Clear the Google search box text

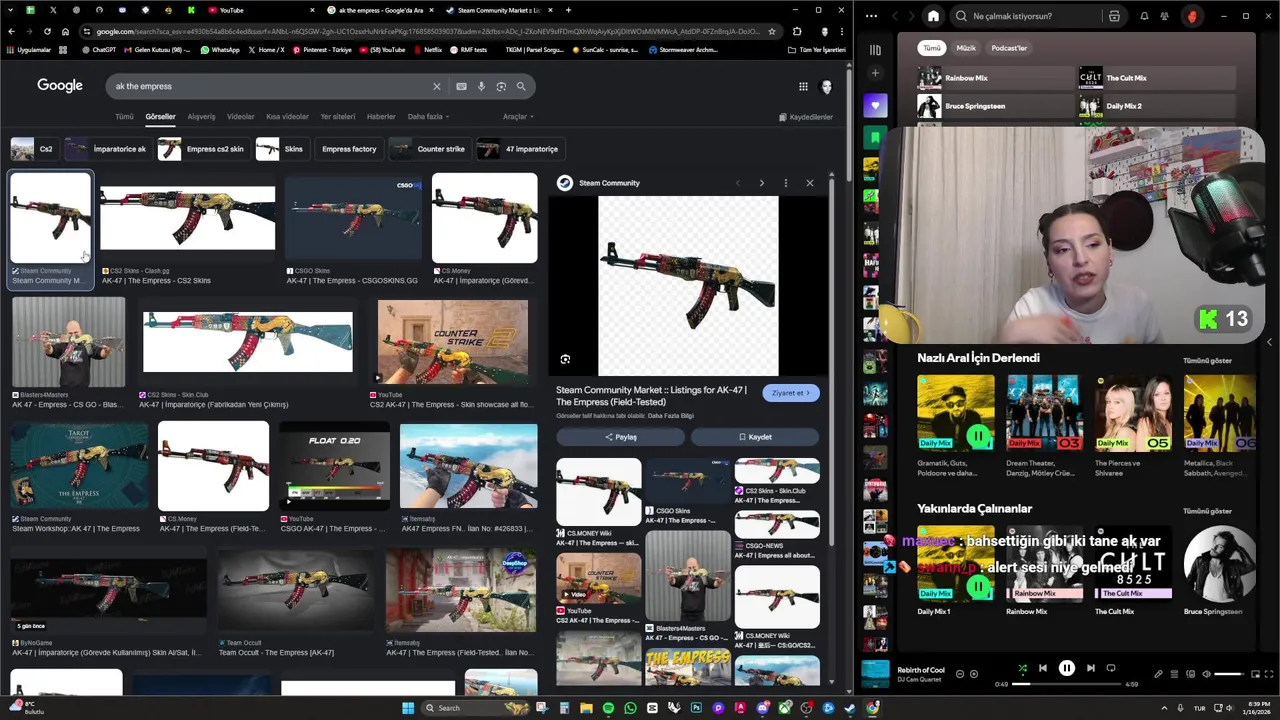coord(436,86)
